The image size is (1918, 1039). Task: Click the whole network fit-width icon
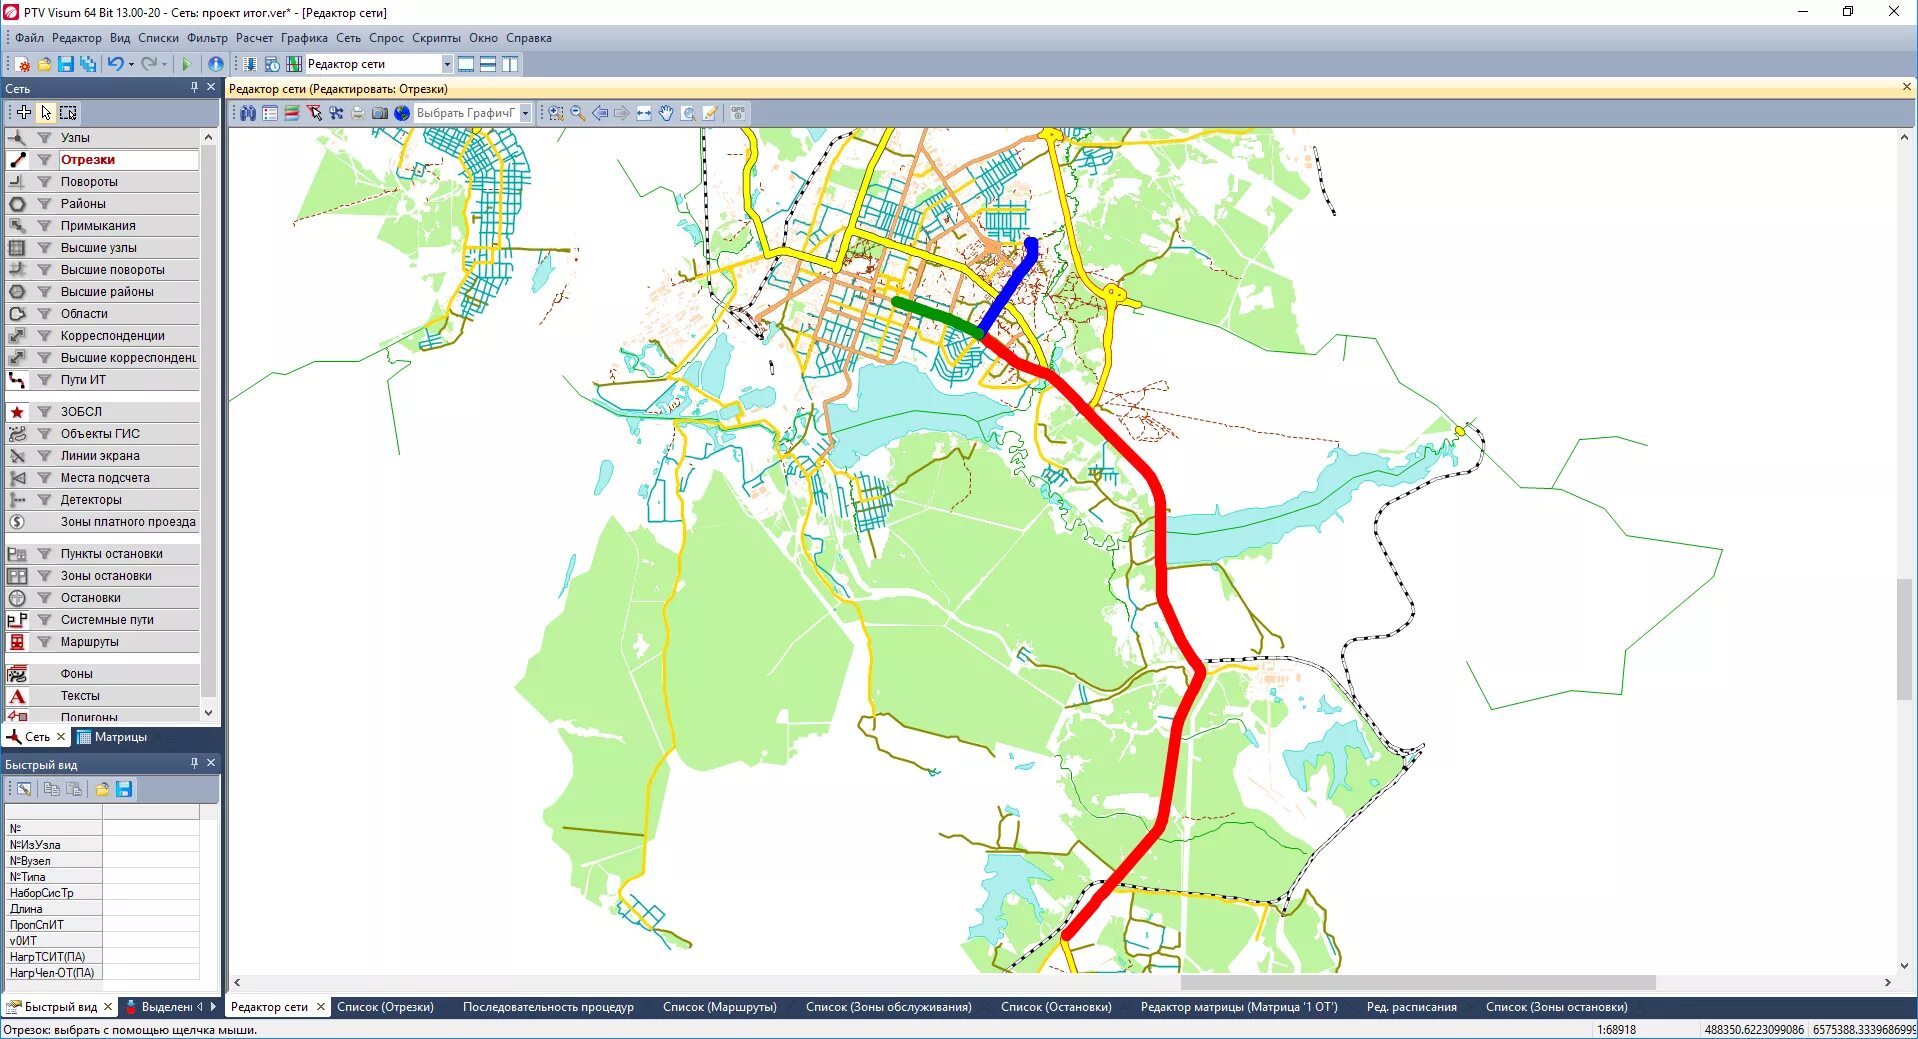[644, 113]
